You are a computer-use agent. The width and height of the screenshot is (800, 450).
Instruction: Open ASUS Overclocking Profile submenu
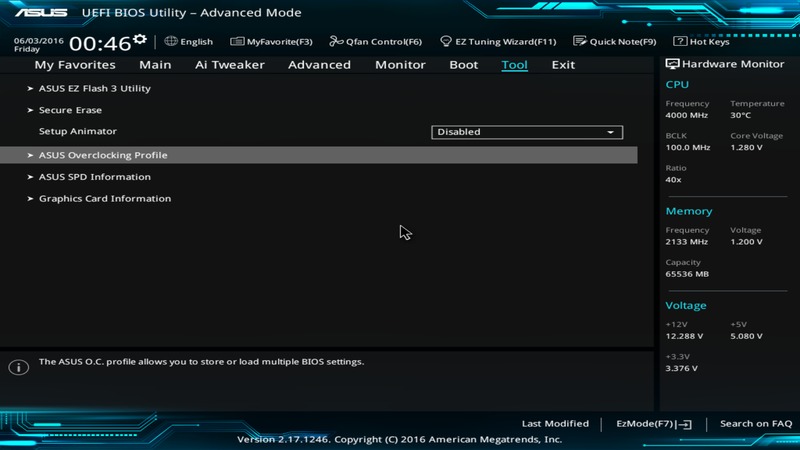[x=103, y=155]
